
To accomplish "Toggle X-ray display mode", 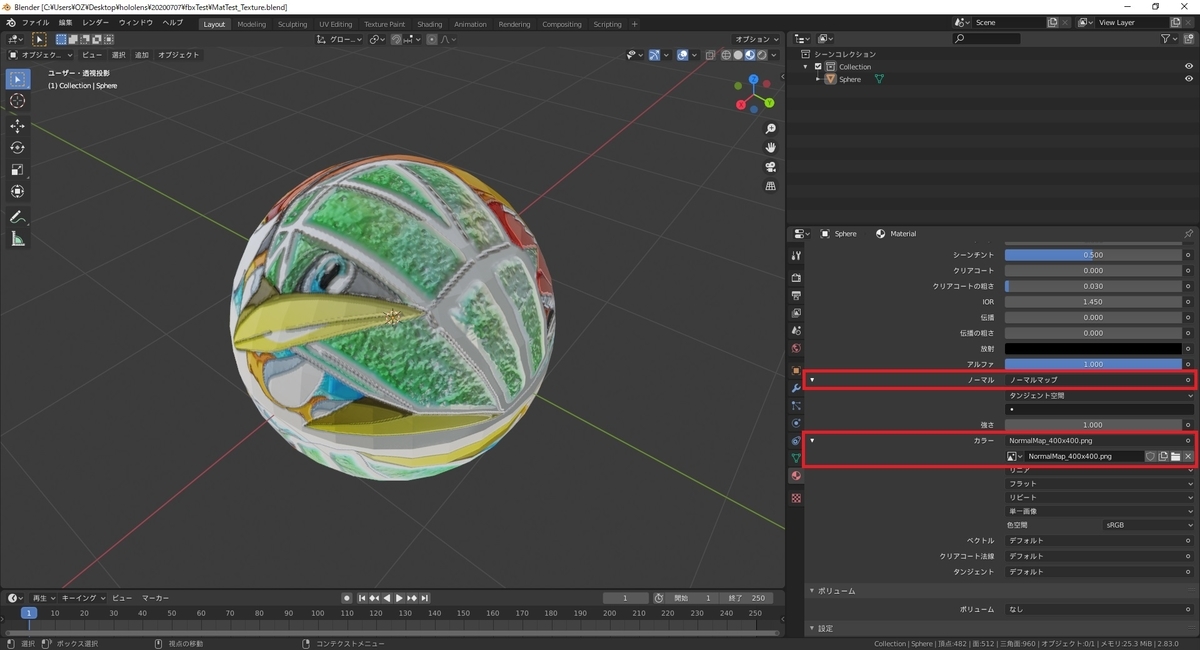I will [x=709, y=55].
